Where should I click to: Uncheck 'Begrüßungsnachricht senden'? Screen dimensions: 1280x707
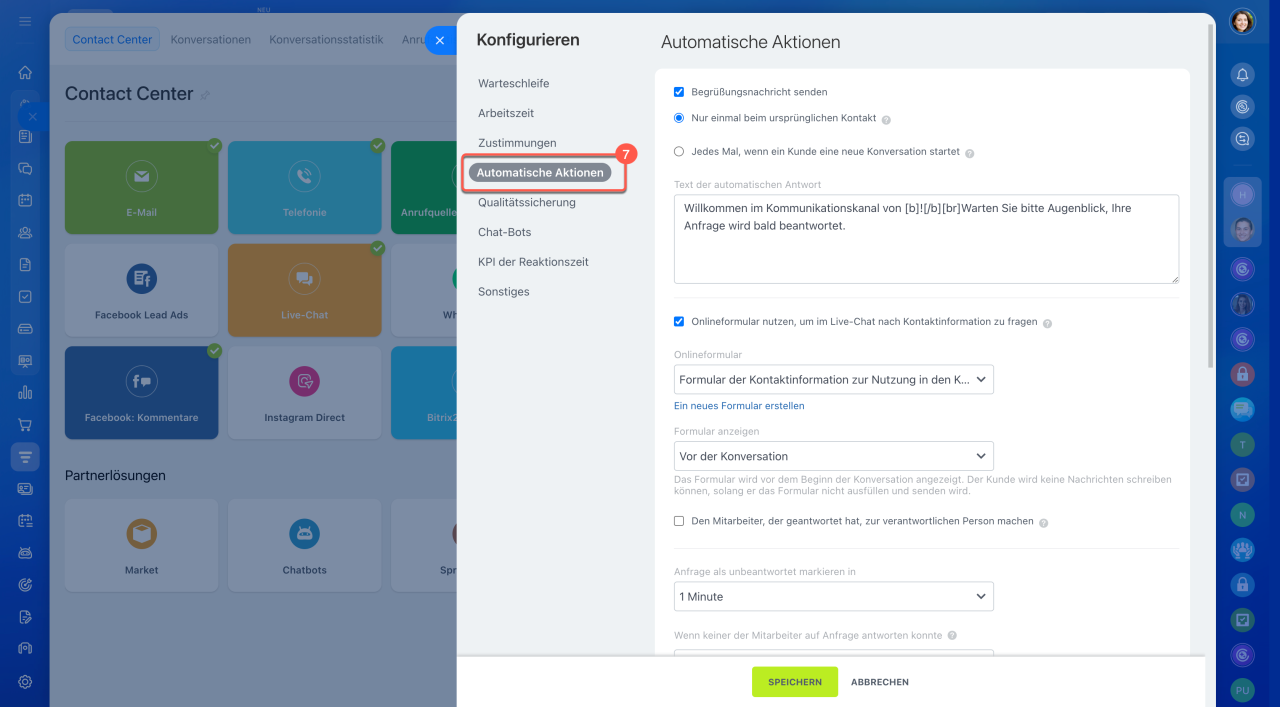click(679, 92)
